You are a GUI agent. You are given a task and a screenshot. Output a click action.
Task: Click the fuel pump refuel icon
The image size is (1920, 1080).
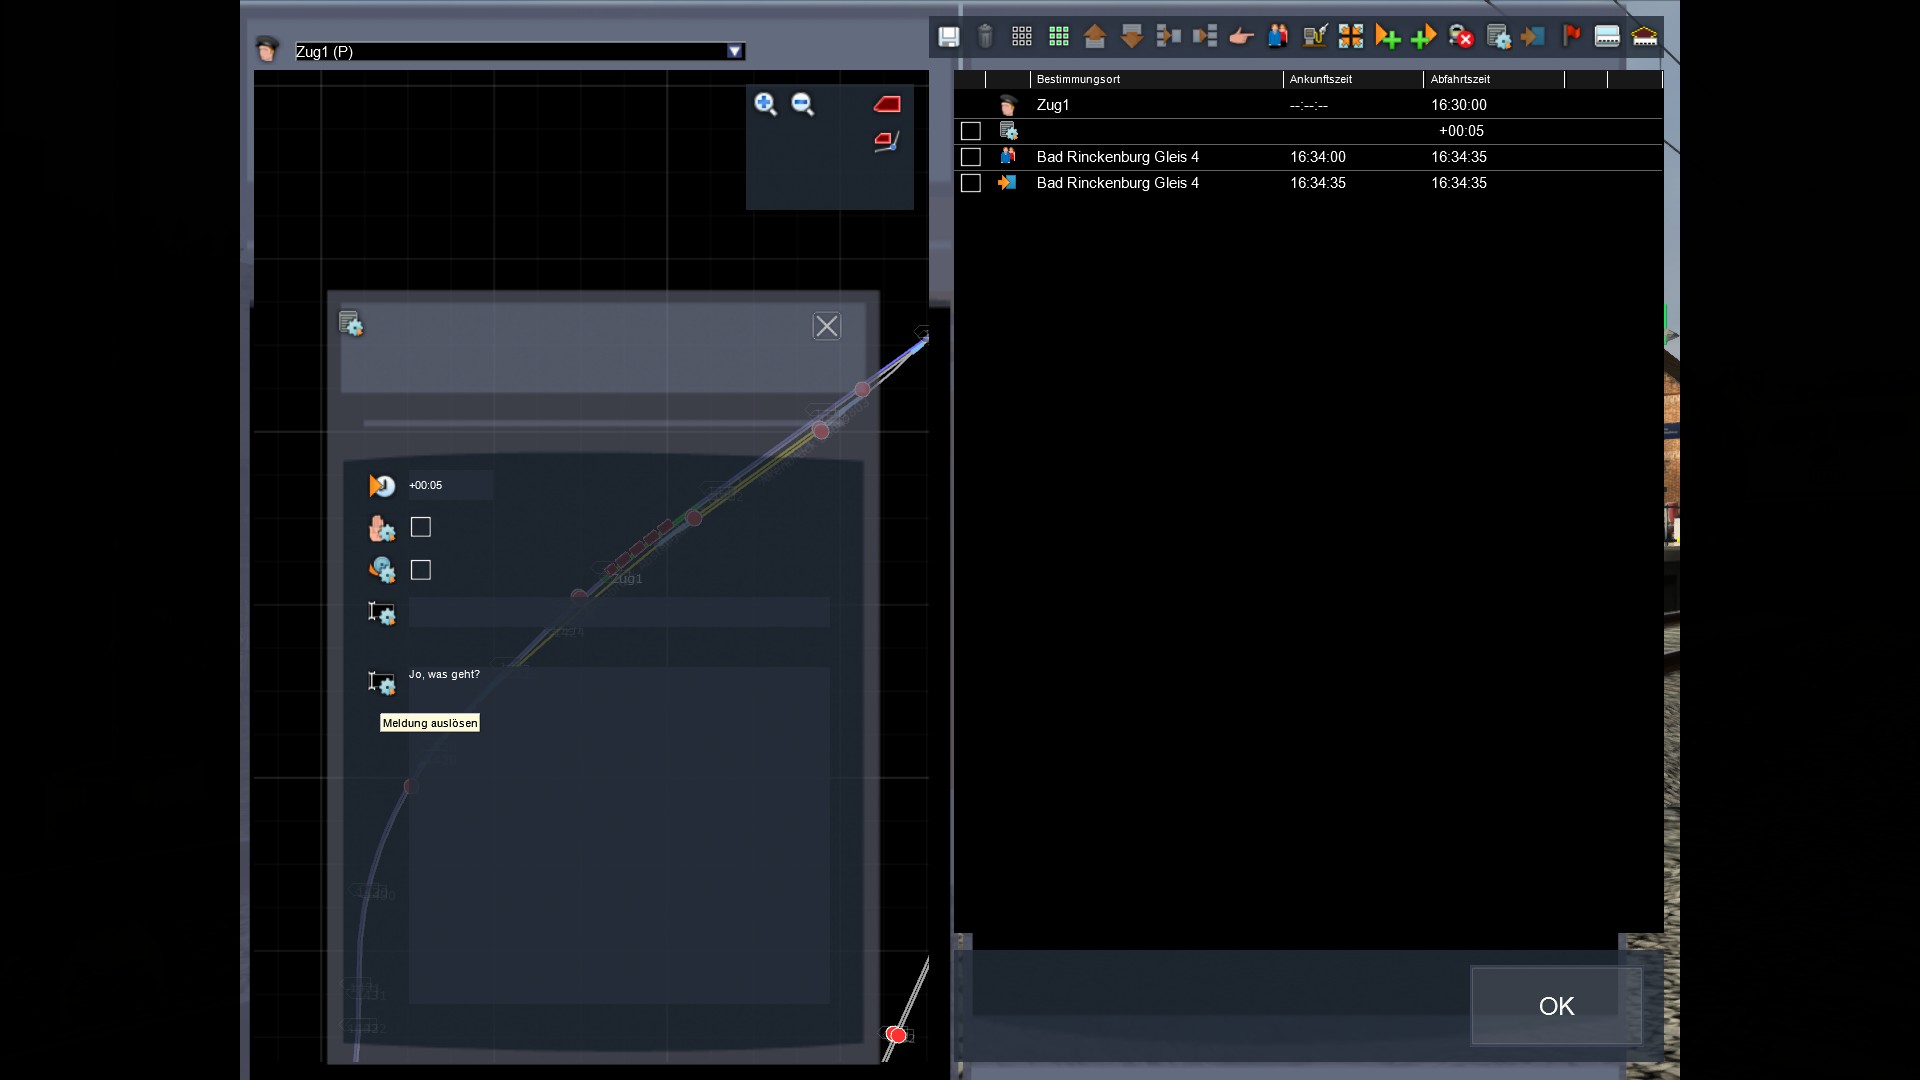tap(1315, 37)
